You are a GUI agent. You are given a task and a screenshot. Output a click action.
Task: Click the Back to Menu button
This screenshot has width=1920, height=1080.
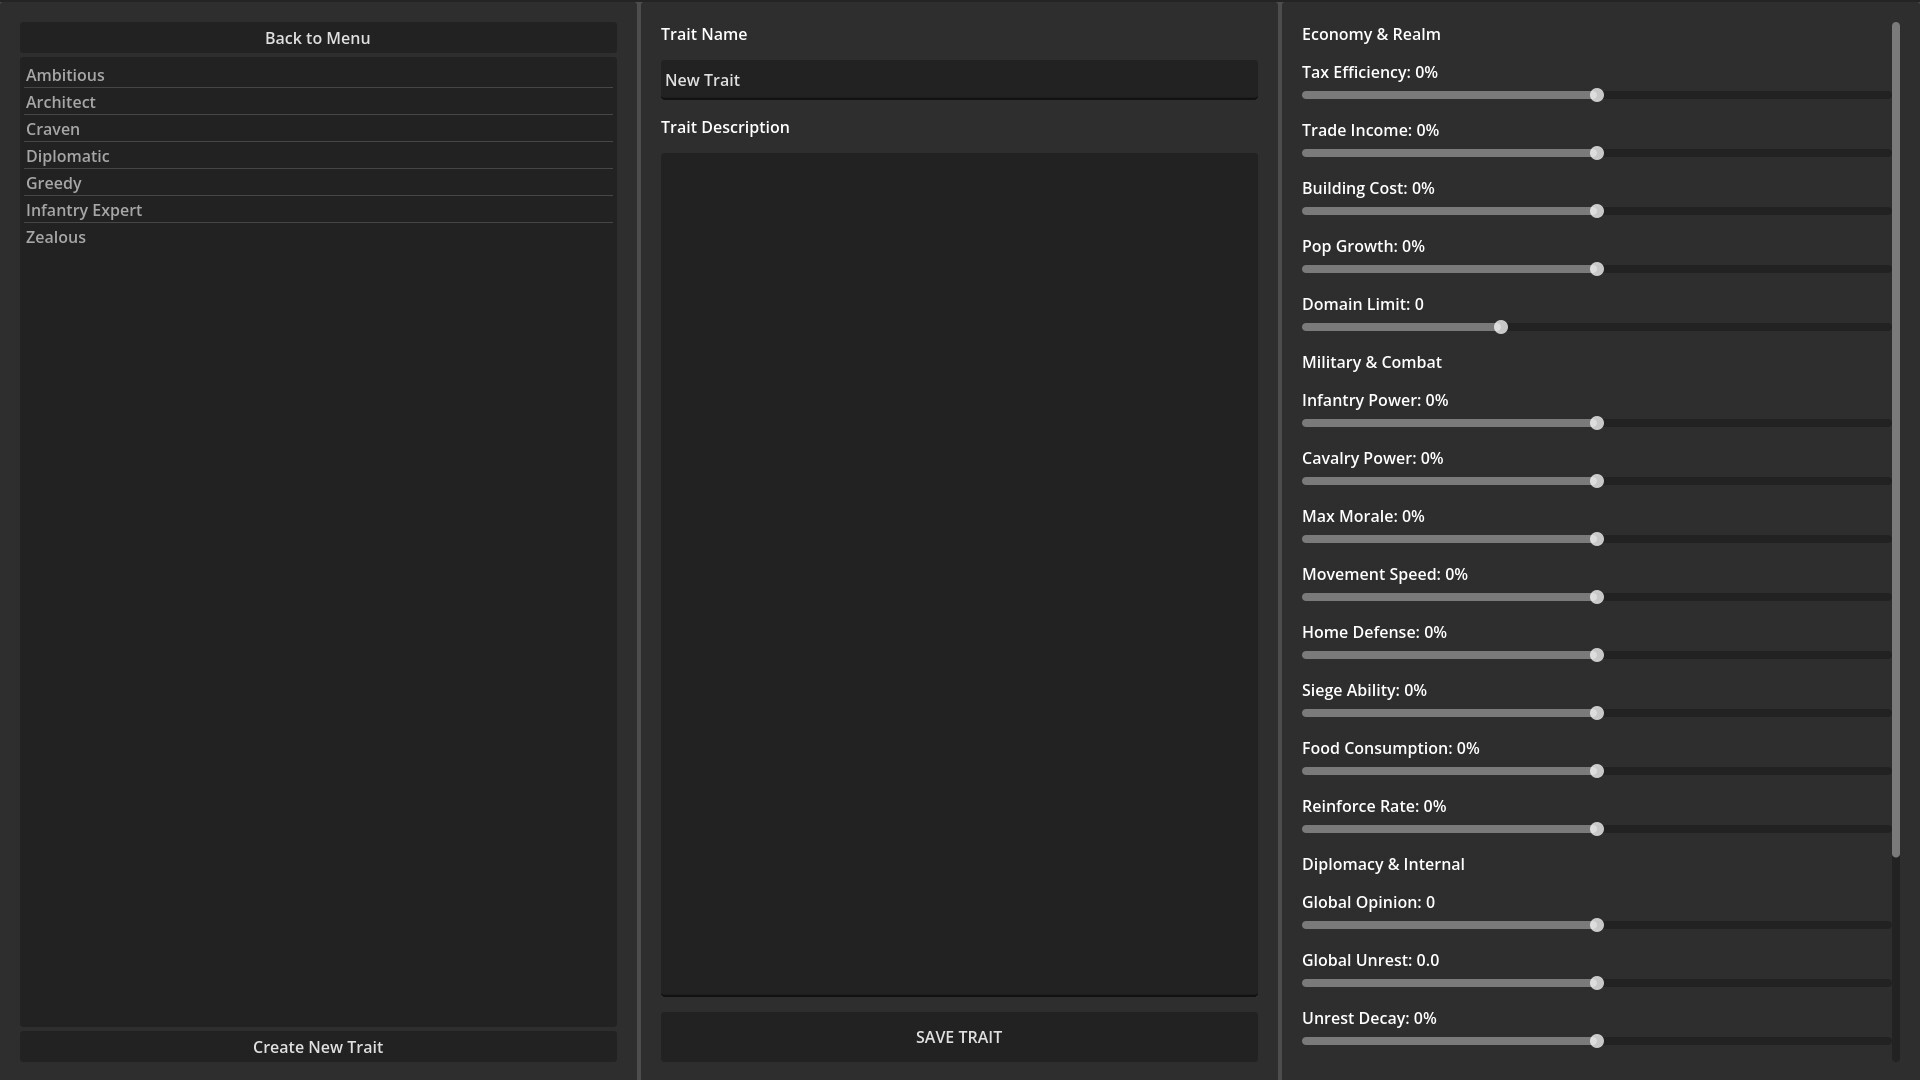point(318,38)
